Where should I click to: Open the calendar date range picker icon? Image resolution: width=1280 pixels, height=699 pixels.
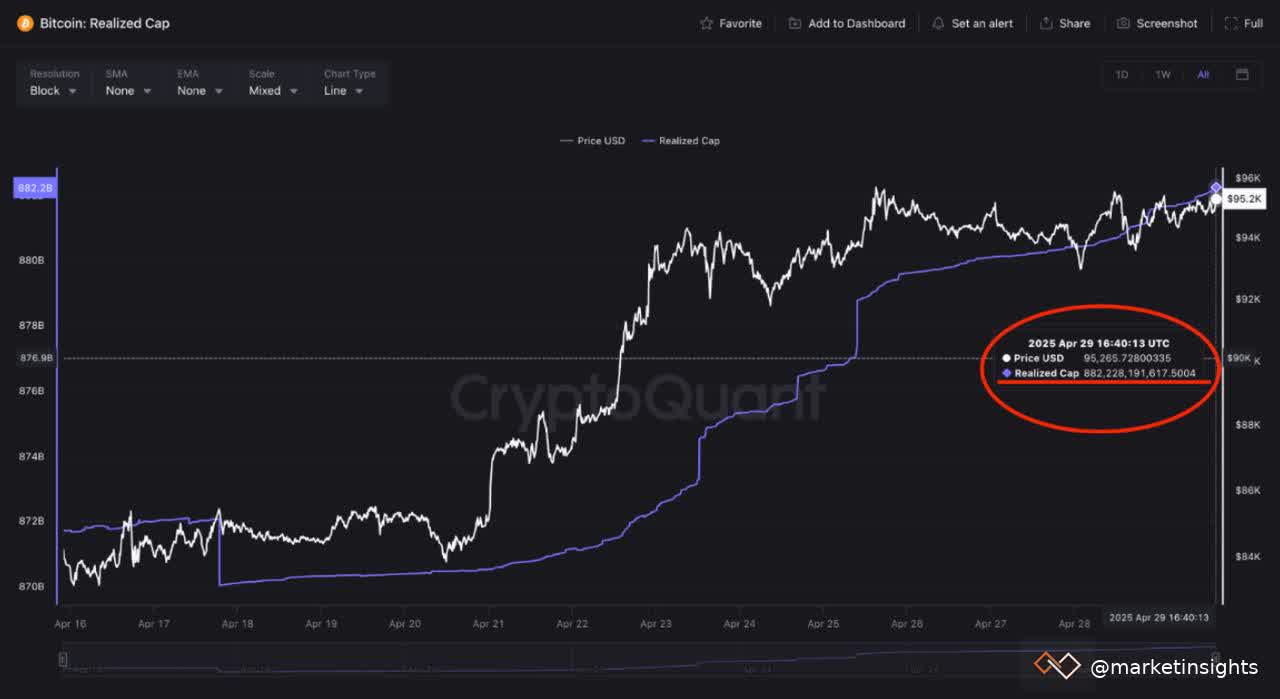[1242, 74]
